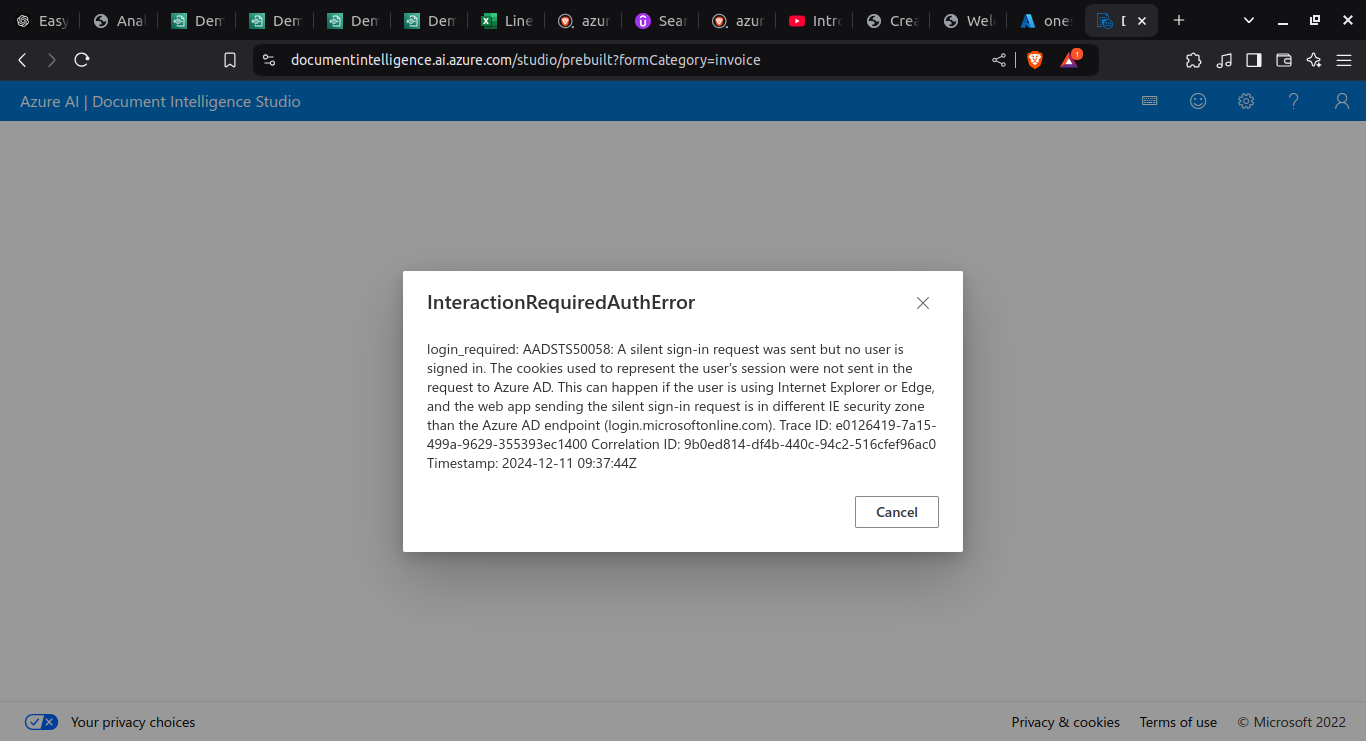Open Brave Rewards triangle icon

[1069, 60]
